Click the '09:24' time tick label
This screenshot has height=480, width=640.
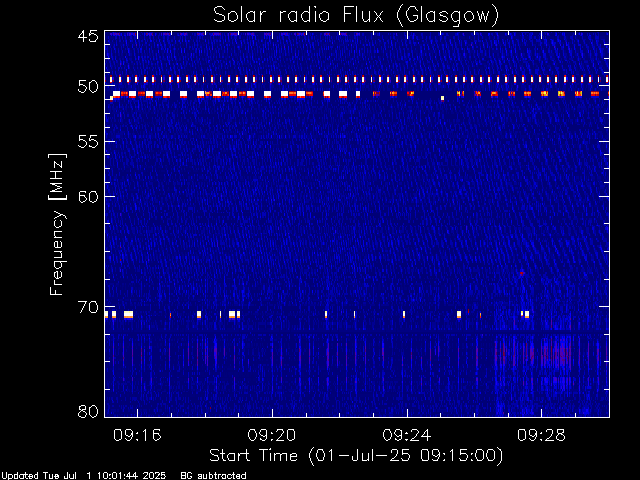407,435
